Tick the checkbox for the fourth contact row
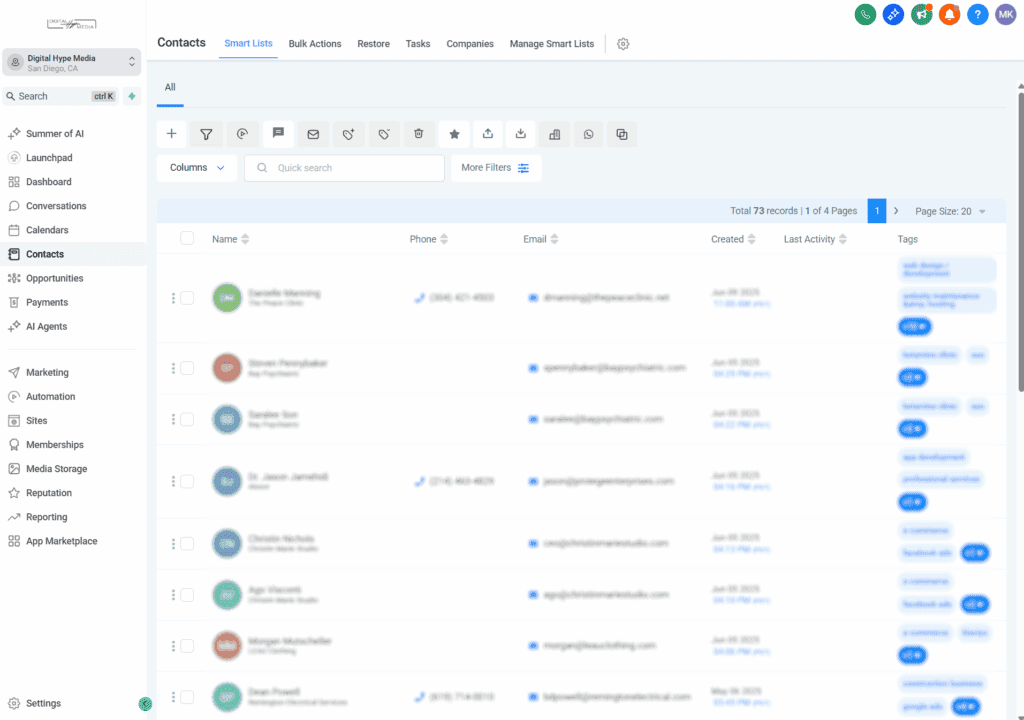The width and height of the screenshot is (1024, 720). point(187,482)
